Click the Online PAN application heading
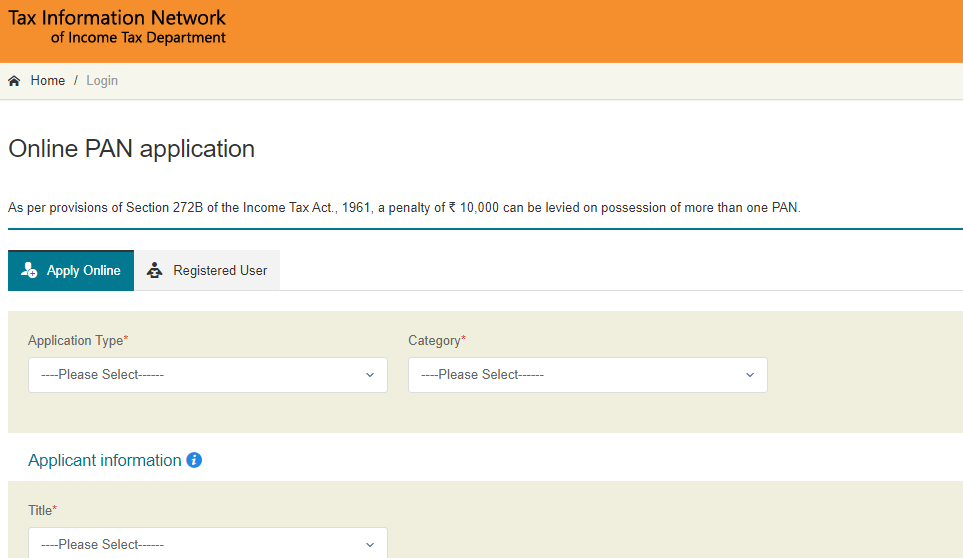 click(x=131, y=149)
